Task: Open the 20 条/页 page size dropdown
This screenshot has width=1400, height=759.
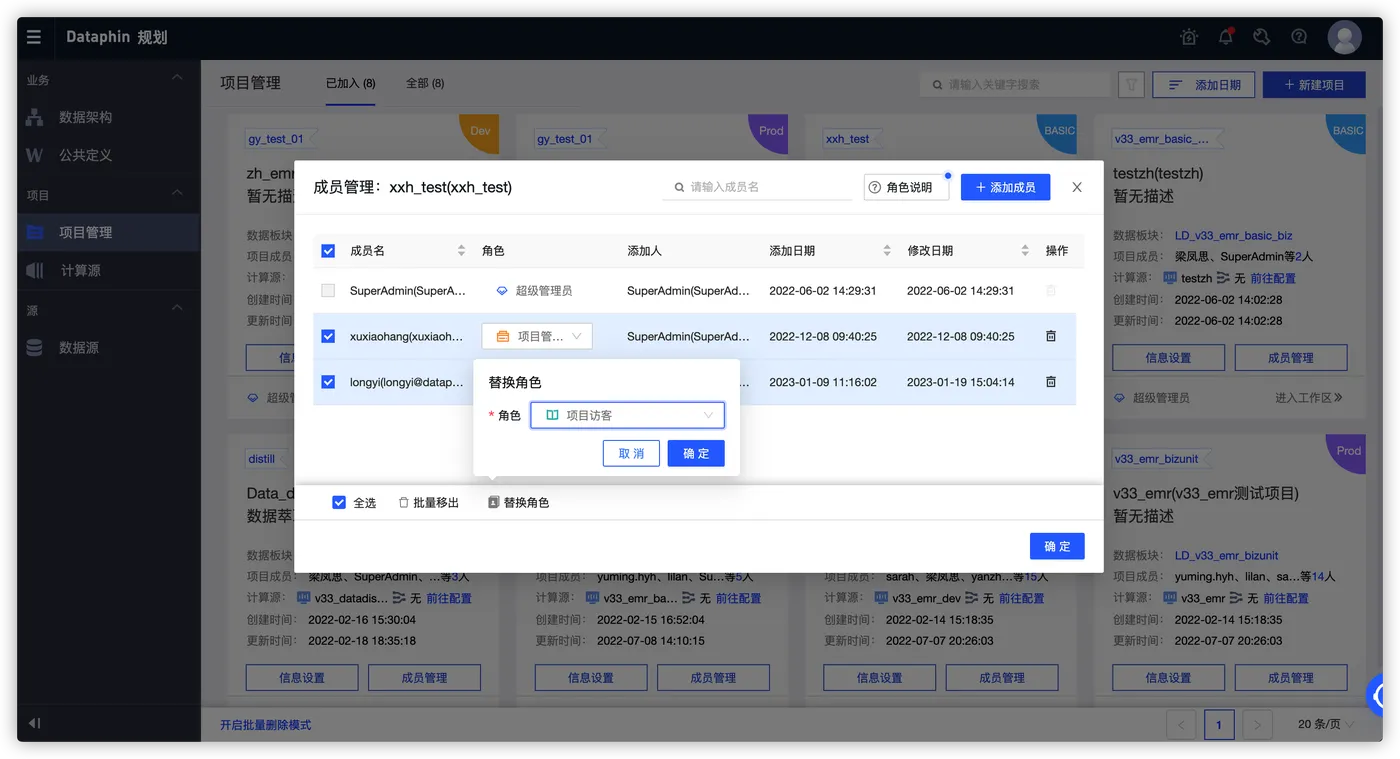Action: (1326, 724)
